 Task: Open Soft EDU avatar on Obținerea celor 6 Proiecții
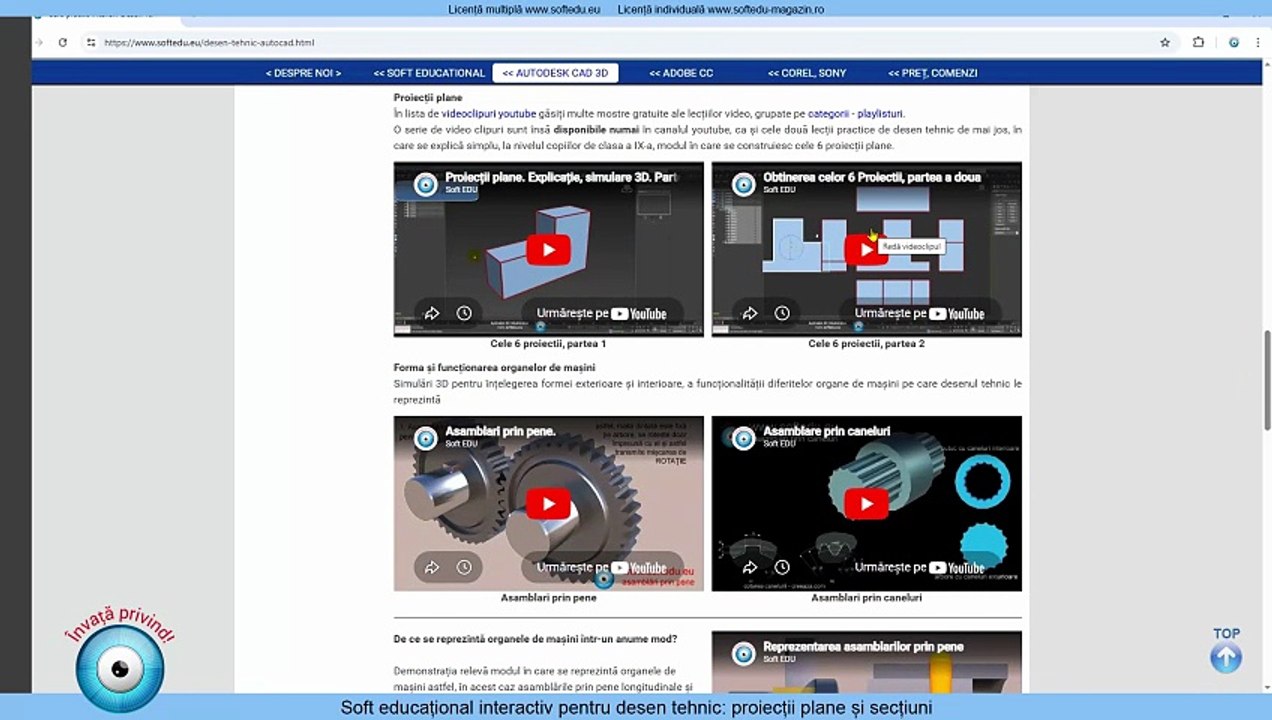pyautogui.click(x=744, y=184)
